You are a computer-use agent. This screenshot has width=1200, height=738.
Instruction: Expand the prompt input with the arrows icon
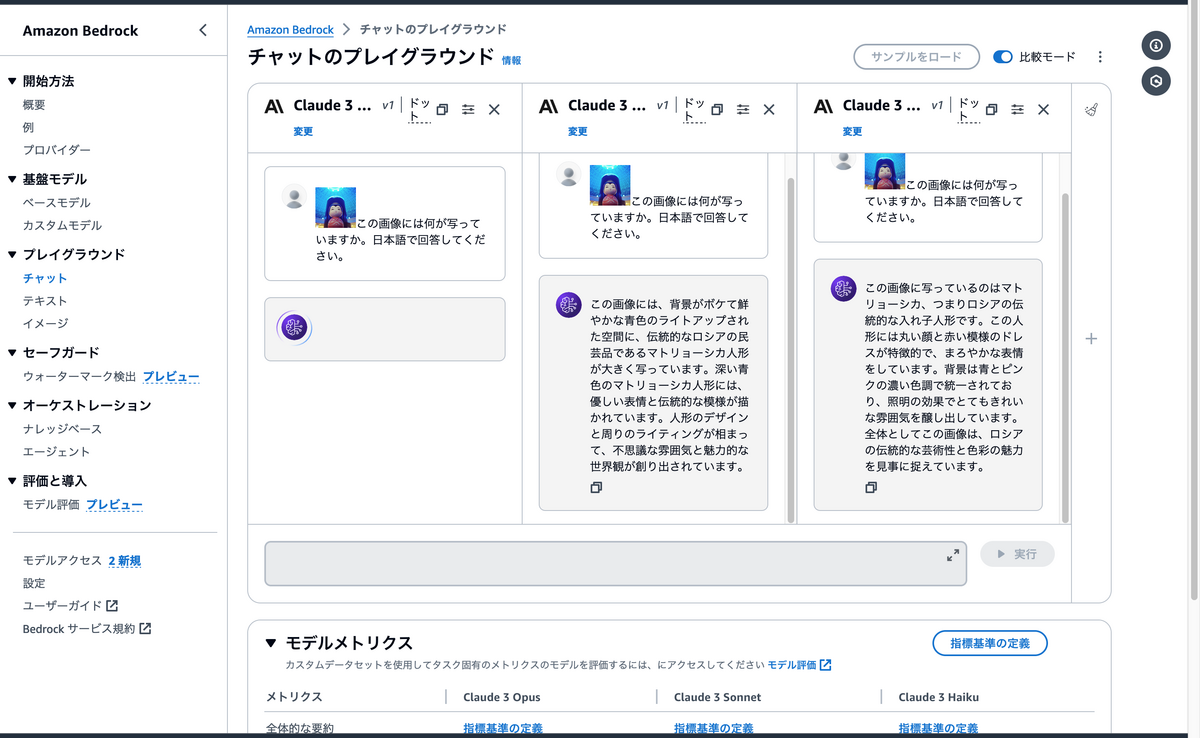point(953,554)
